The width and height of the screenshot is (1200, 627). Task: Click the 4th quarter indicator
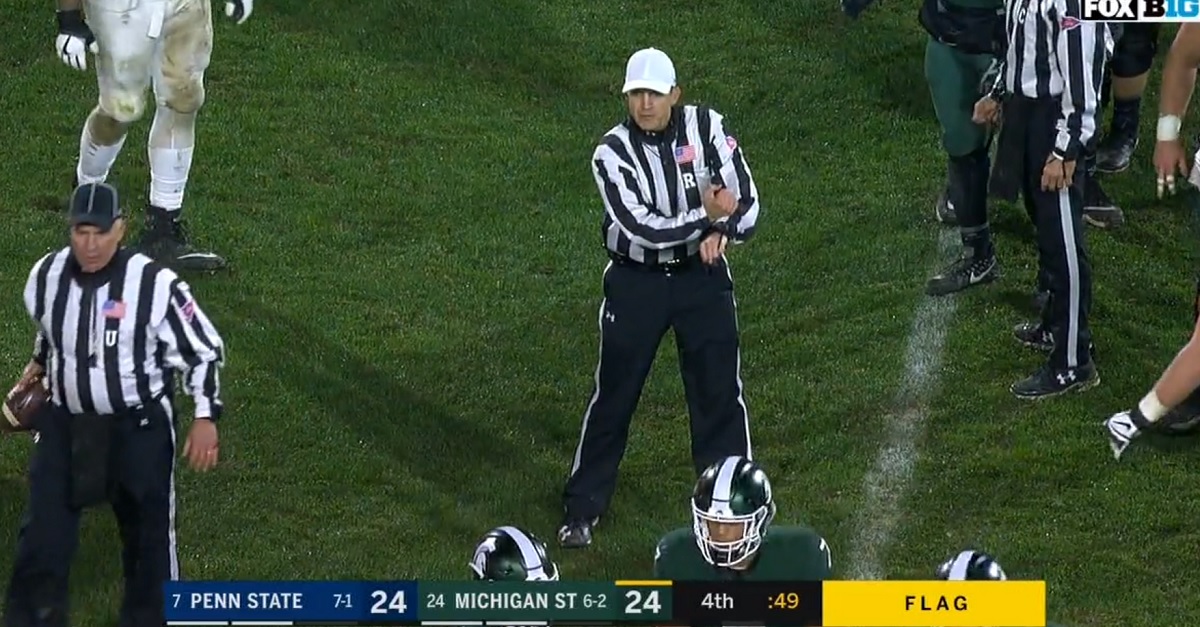click(x=716, y=602)
